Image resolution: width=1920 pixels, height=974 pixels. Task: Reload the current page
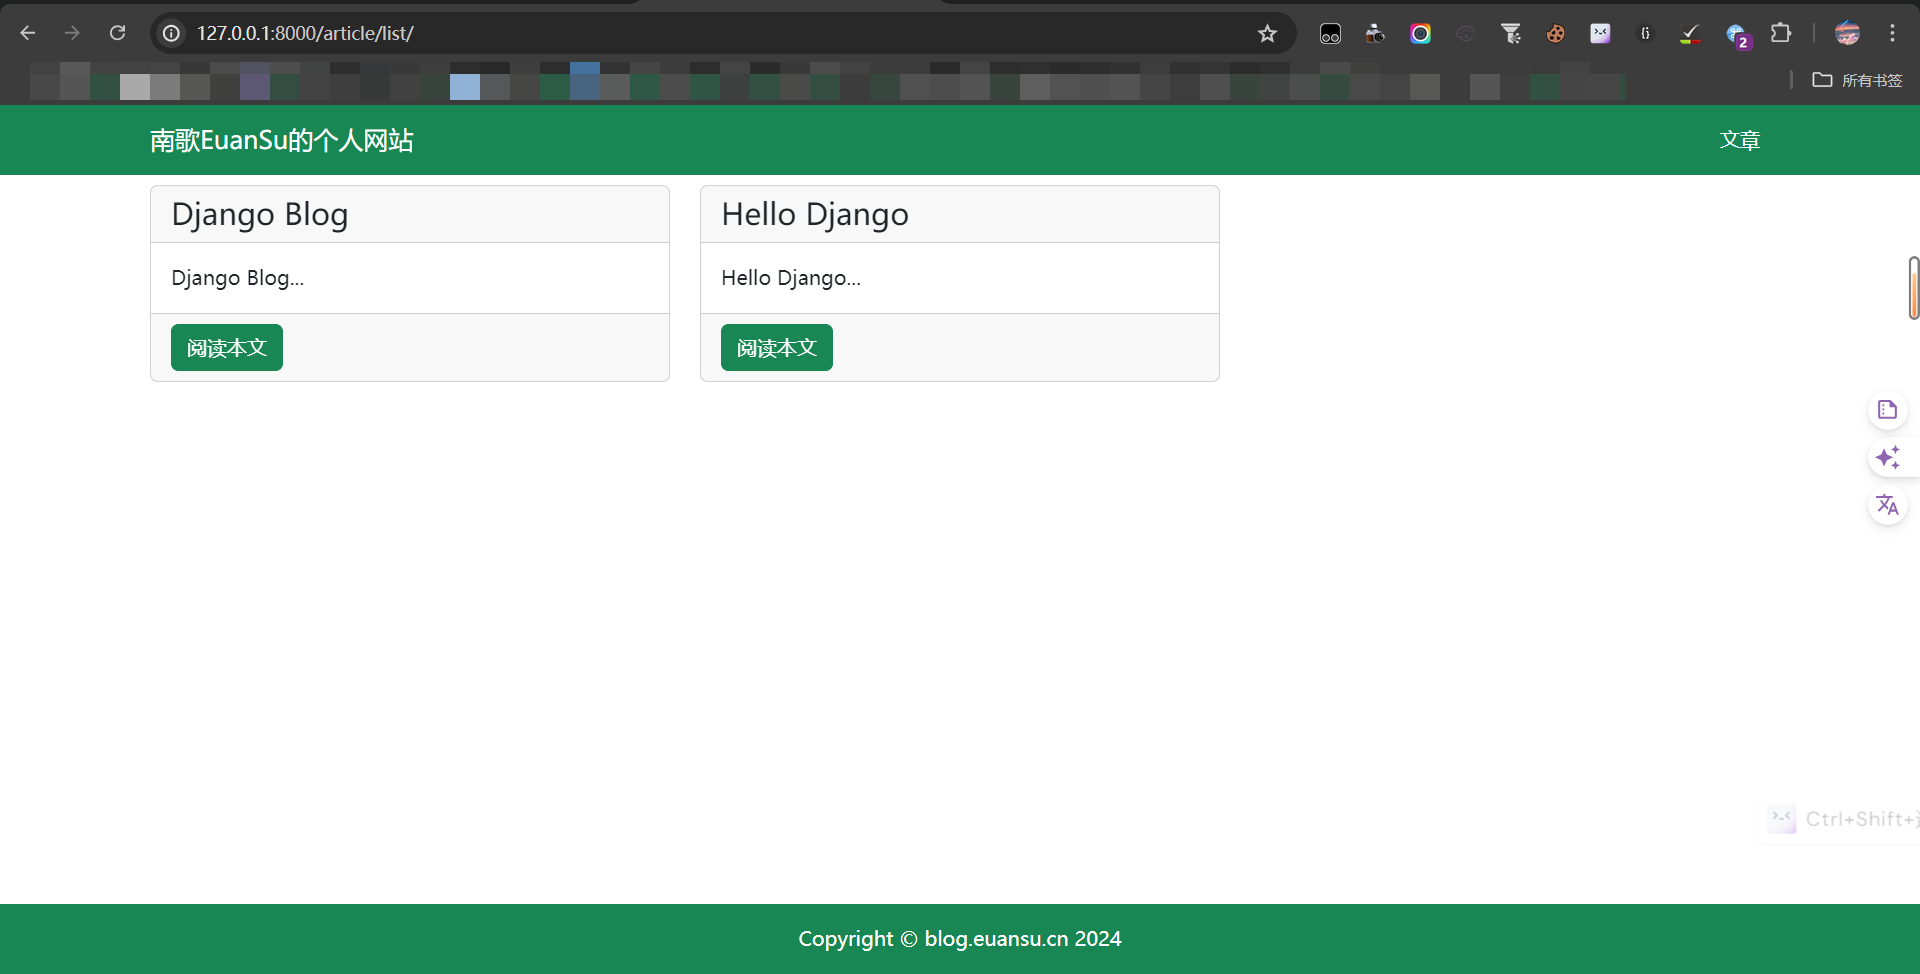117,33
